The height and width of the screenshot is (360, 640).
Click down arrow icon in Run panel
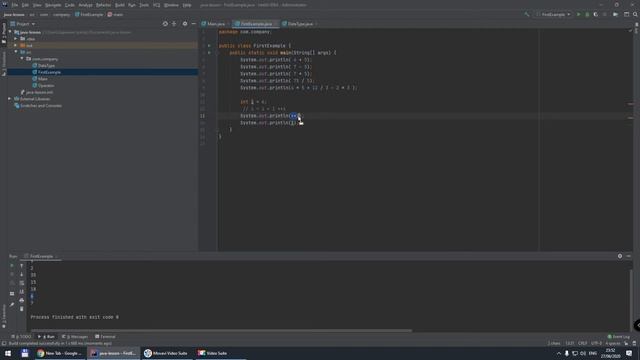pyautogui.click(x=22, y=274)
